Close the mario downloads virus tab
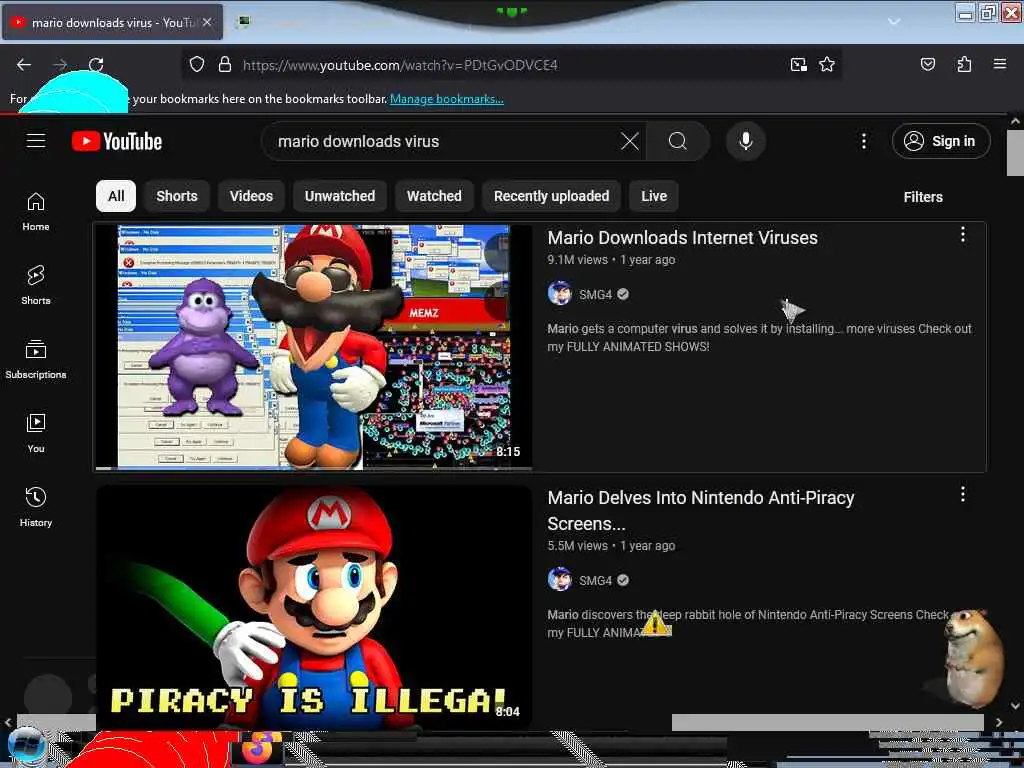 206,22
